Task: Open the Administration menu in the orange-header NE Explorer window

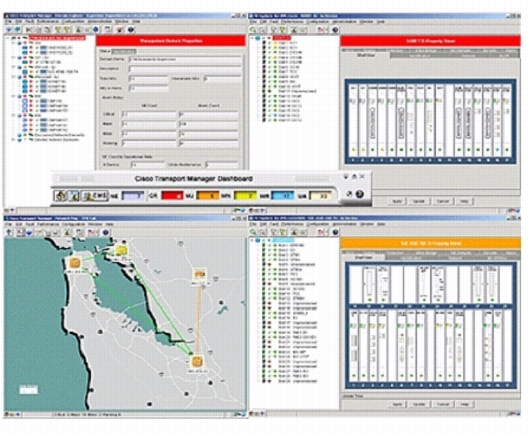Action: pos(344,224)
